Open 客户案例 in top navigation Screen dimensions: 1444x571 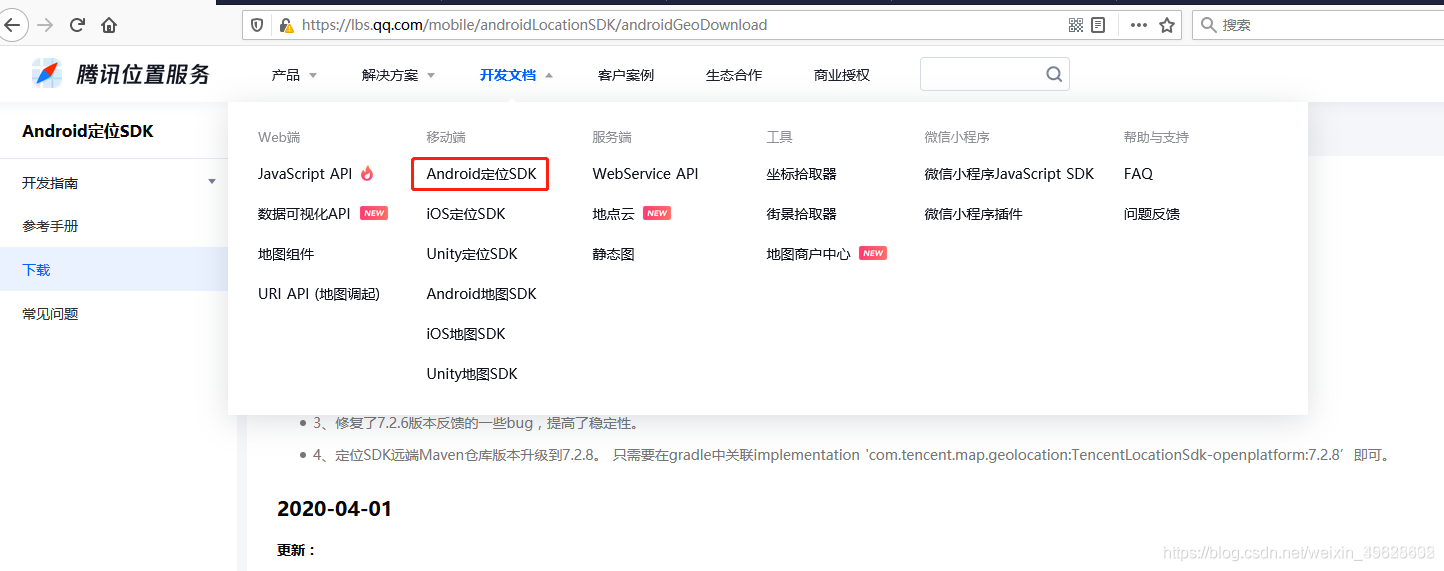click(626, 75)
